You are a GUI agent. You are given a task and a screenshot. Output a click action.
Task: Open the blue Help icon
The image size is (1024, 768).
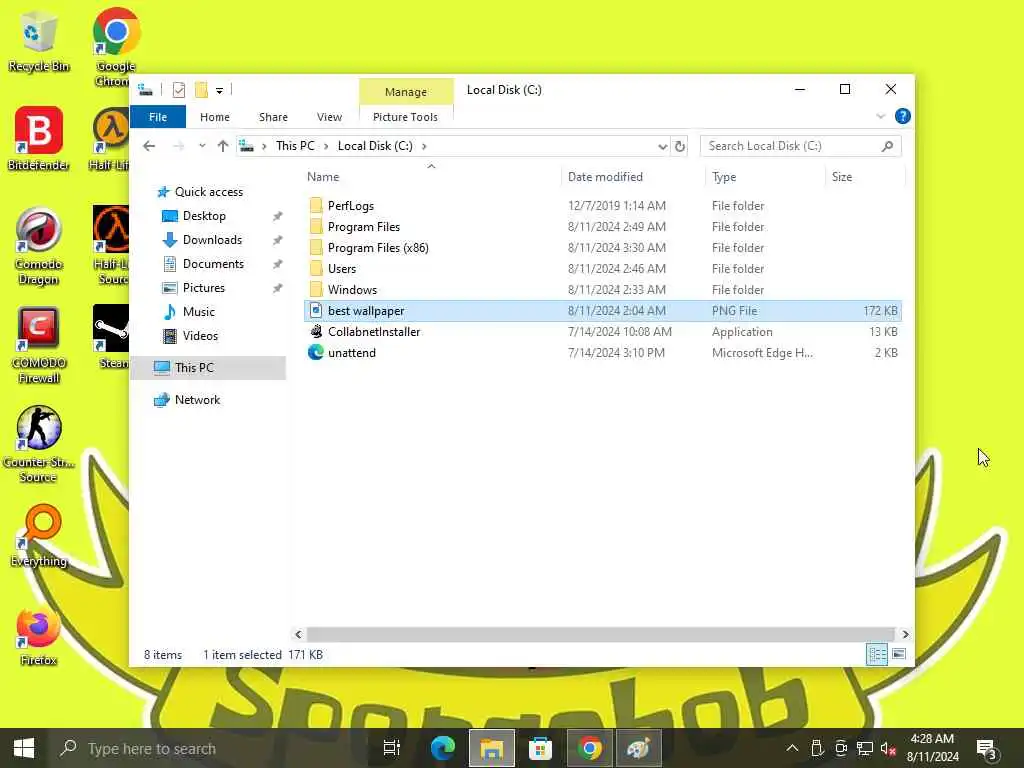coord(903,116)
